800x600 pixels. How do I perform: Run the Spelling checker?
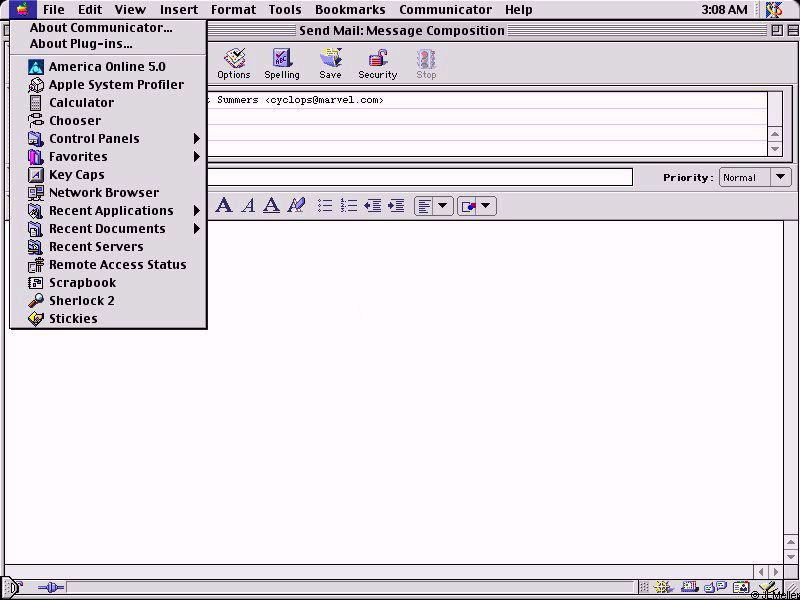click(282, 64)
